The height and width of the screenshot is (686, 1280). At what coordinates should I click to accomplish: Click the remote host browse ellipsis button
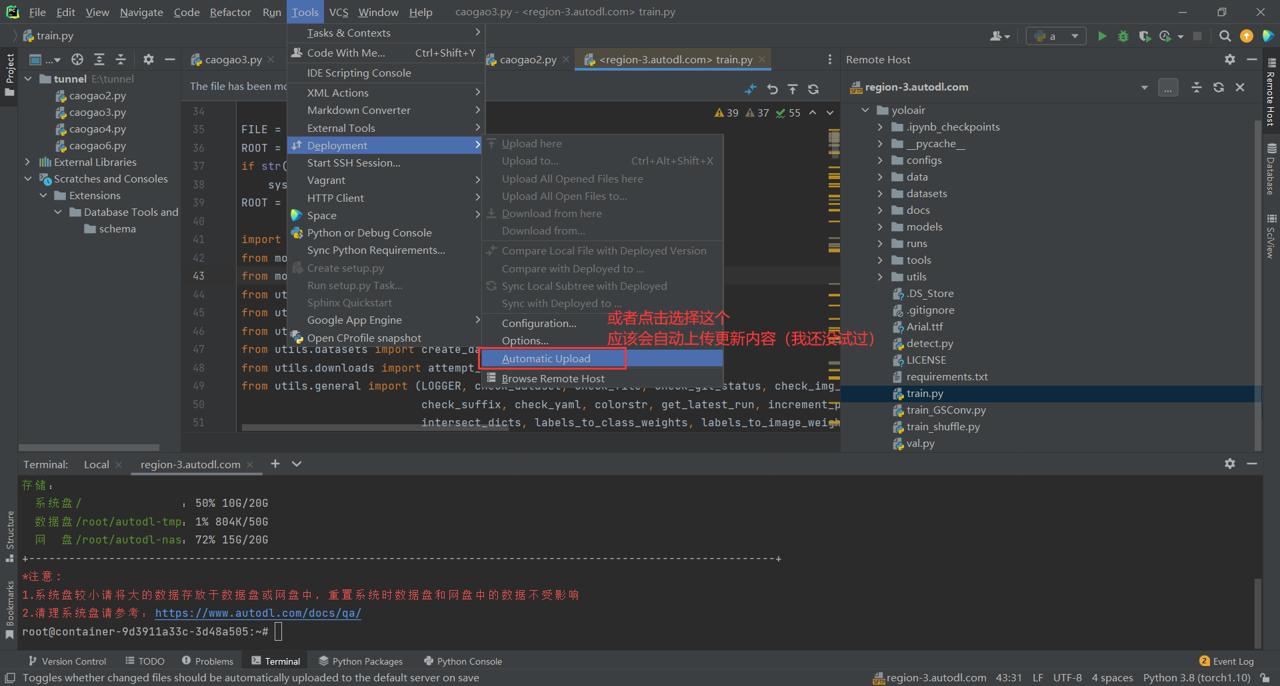click(1168, 87)
